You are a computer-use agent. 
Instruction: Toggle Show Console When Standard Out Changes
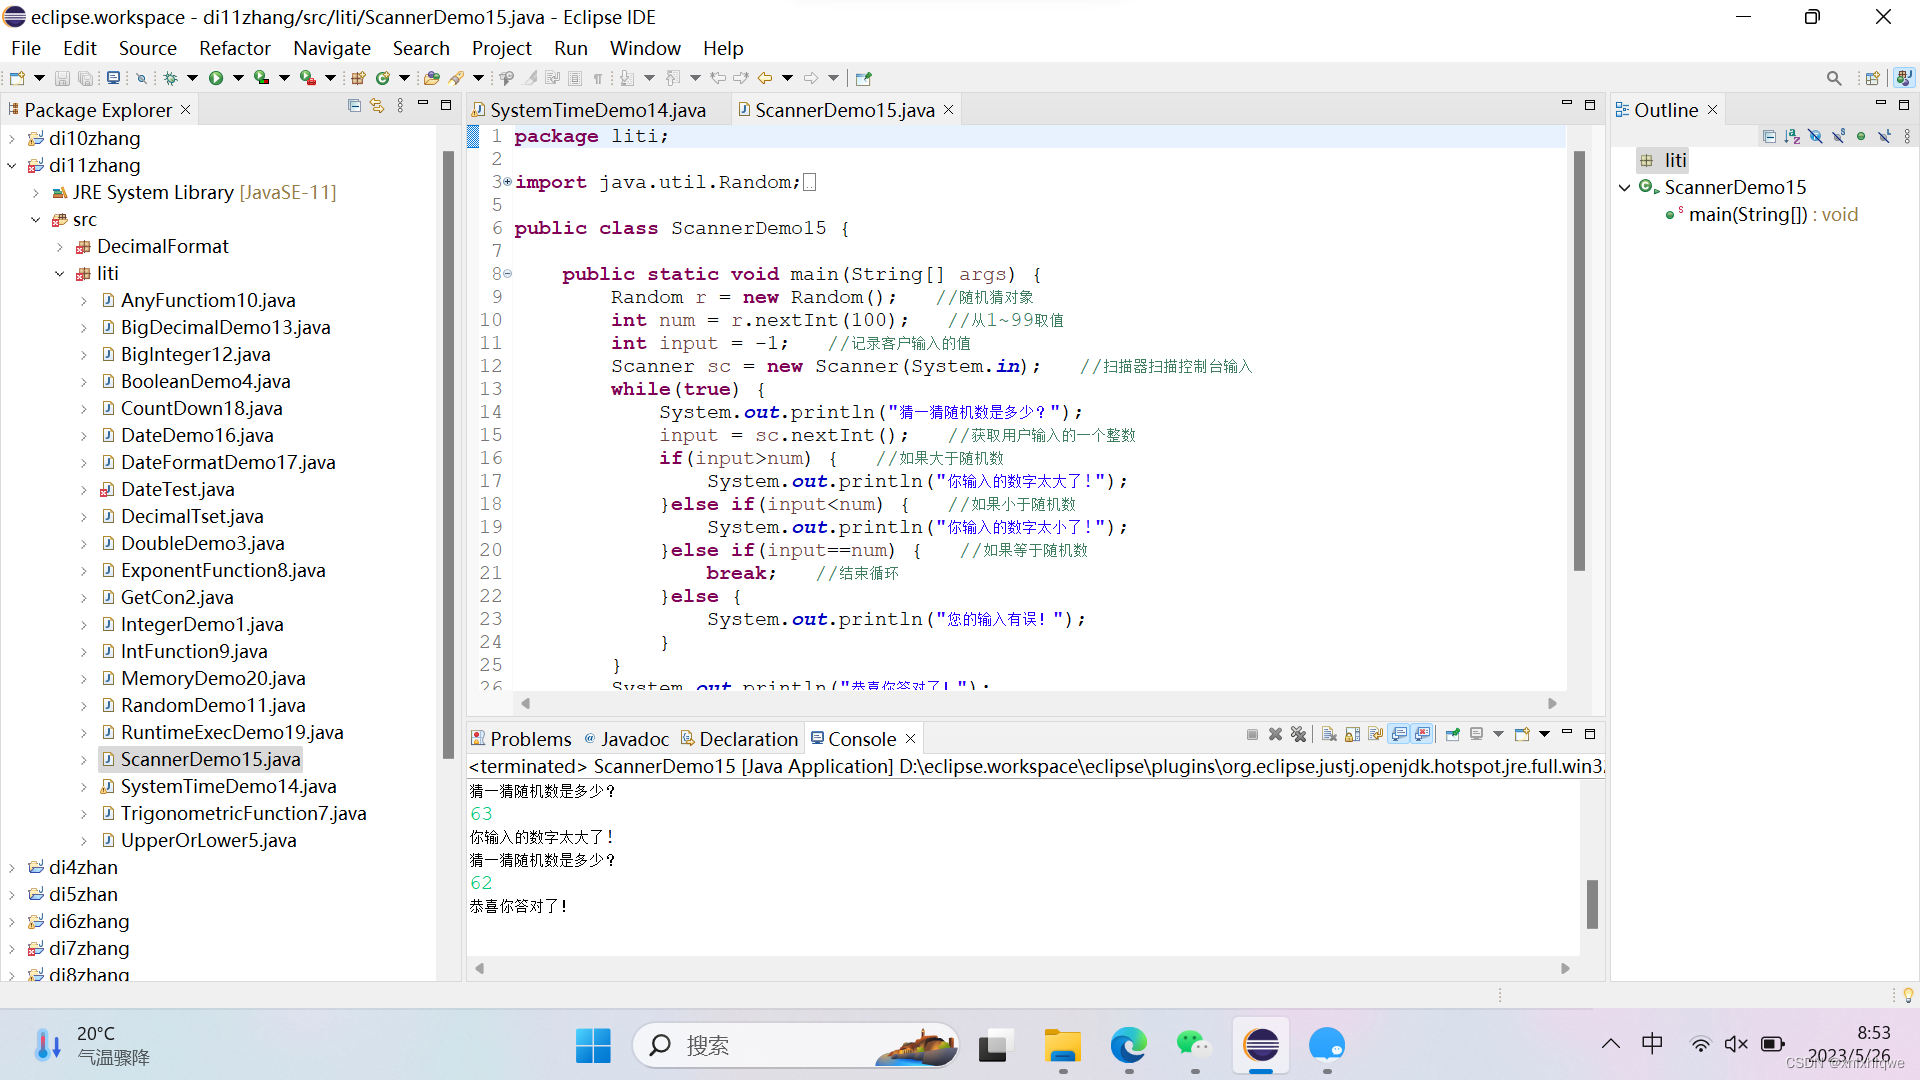(1399, 735)
